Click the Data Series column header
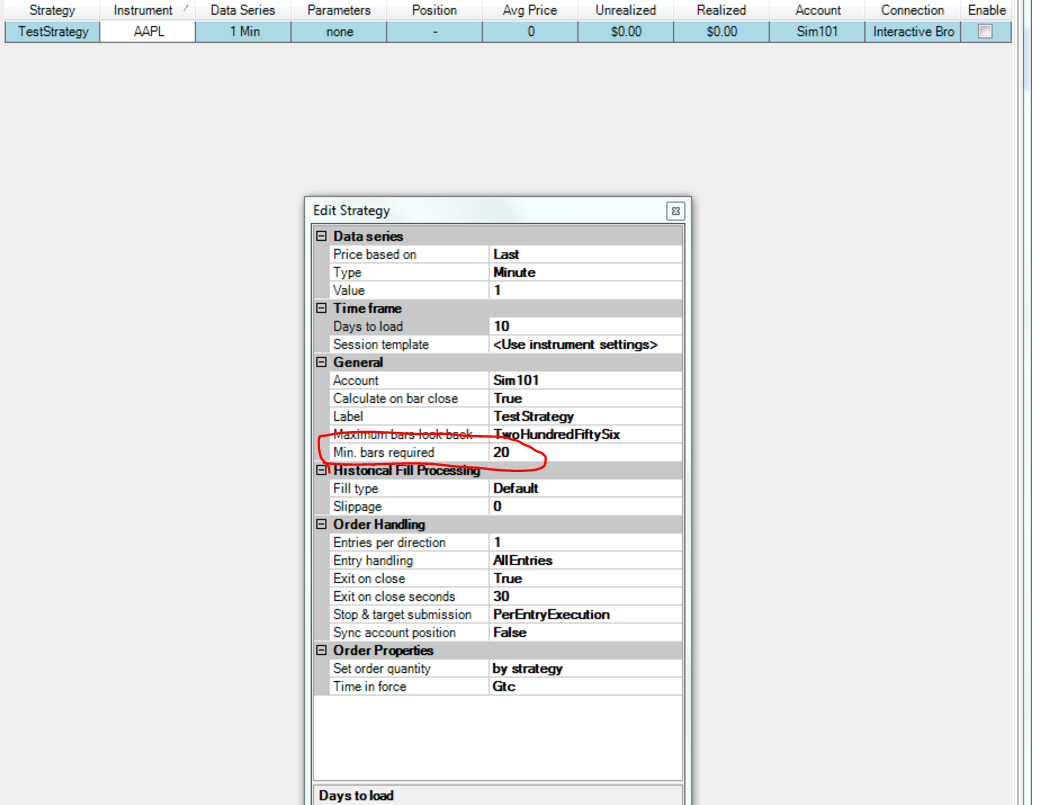The height and width of the screenshot is (805, 1038). 243,10
